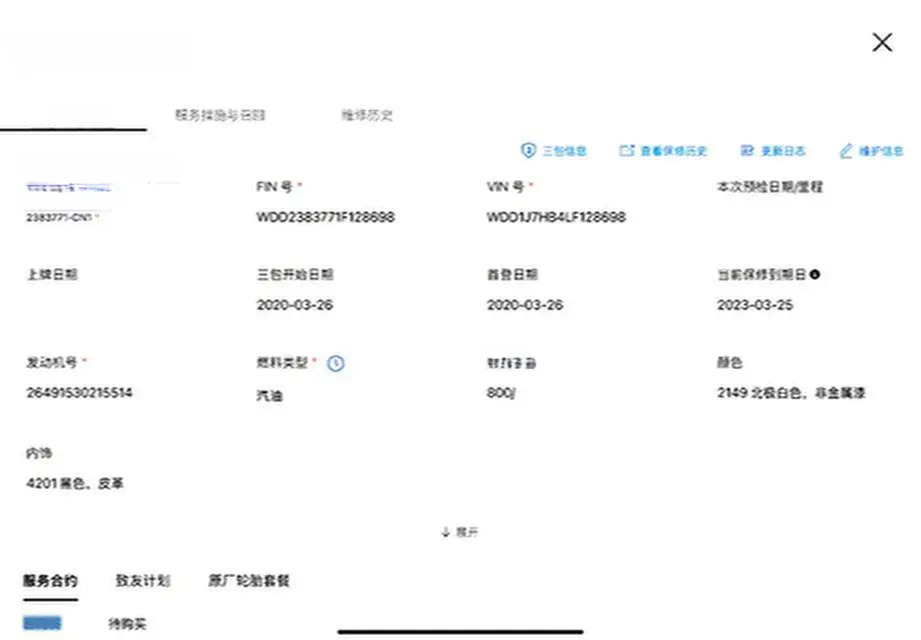Click the 待购买 status label

click(x=128, y=624)
